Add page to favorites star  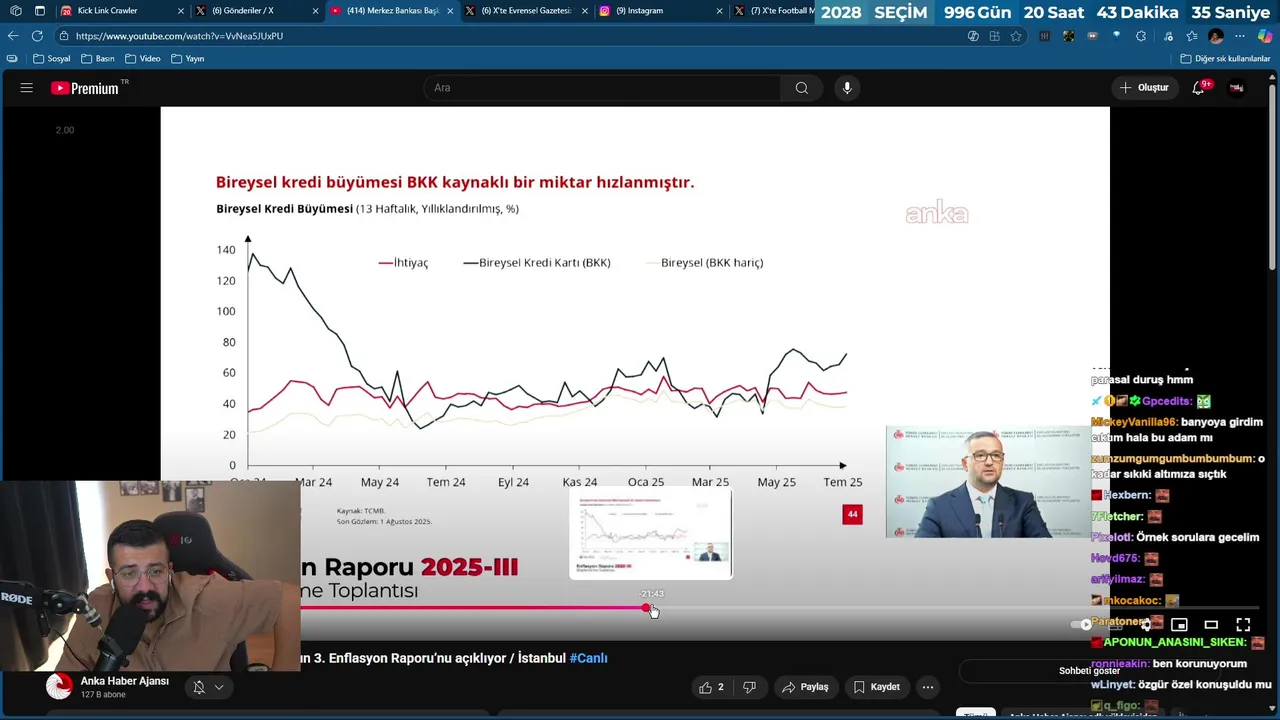(x=1016, y=36)
